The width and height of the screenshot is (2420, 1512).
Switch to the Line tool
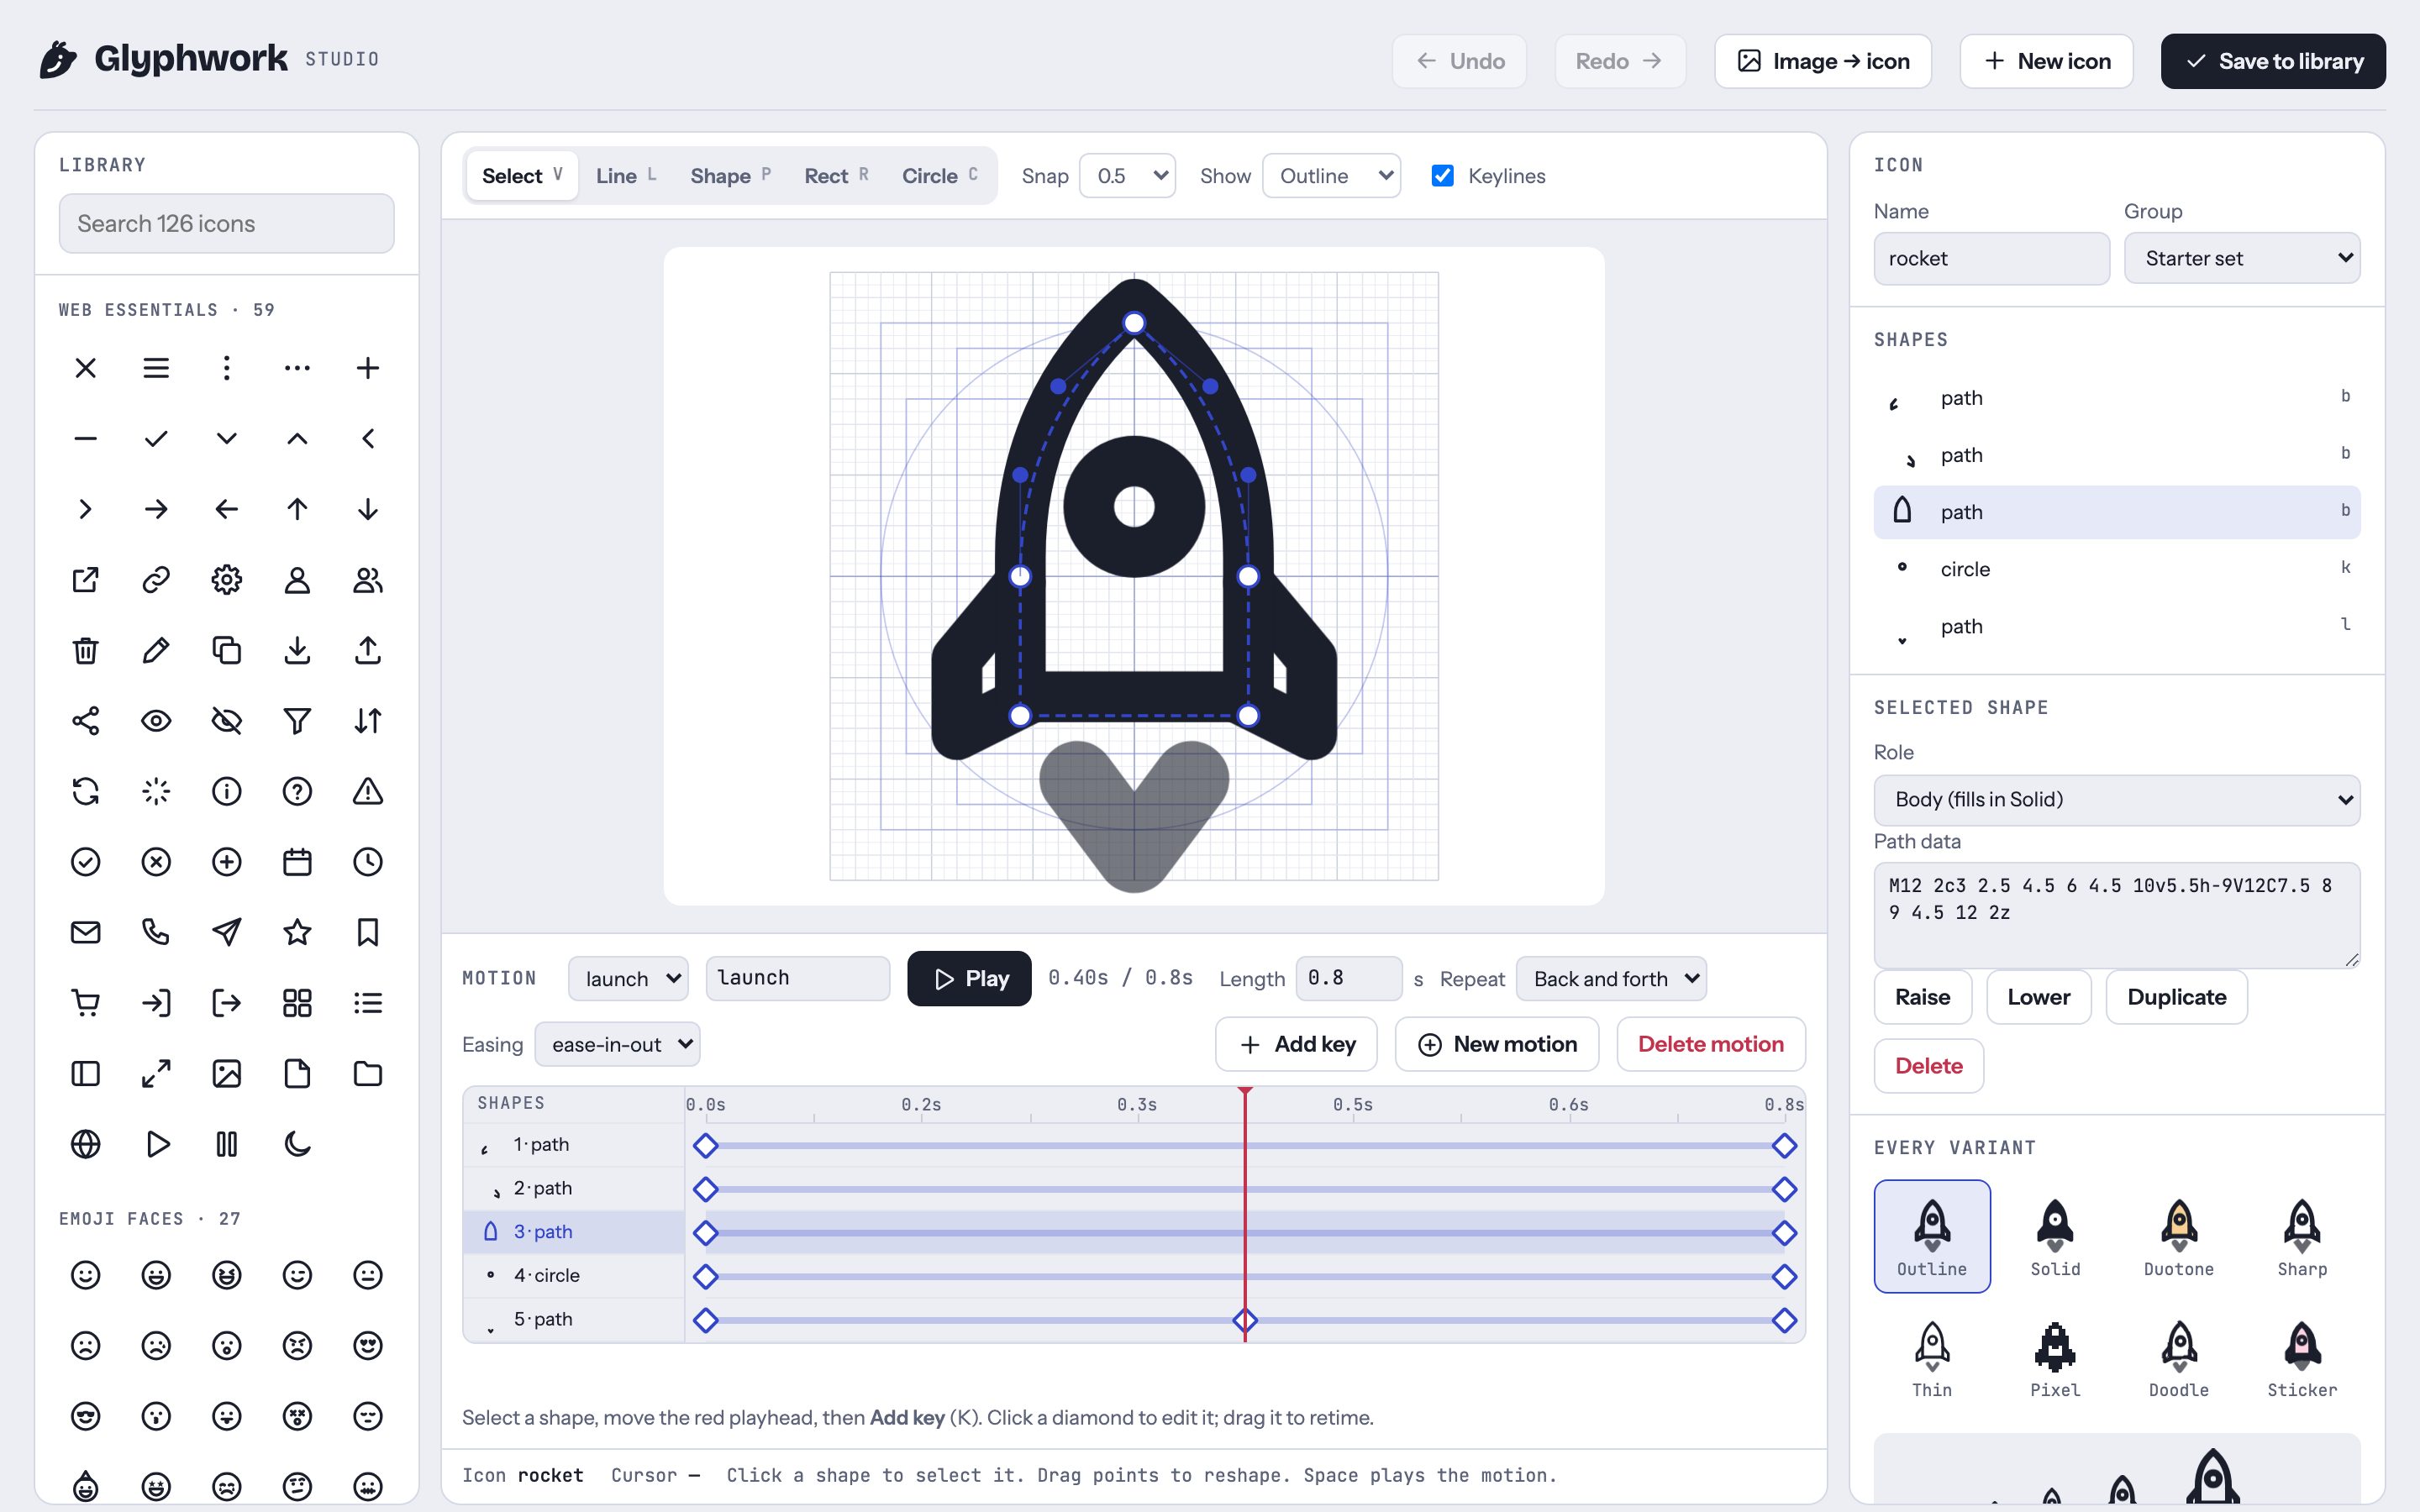click(626, 176)
